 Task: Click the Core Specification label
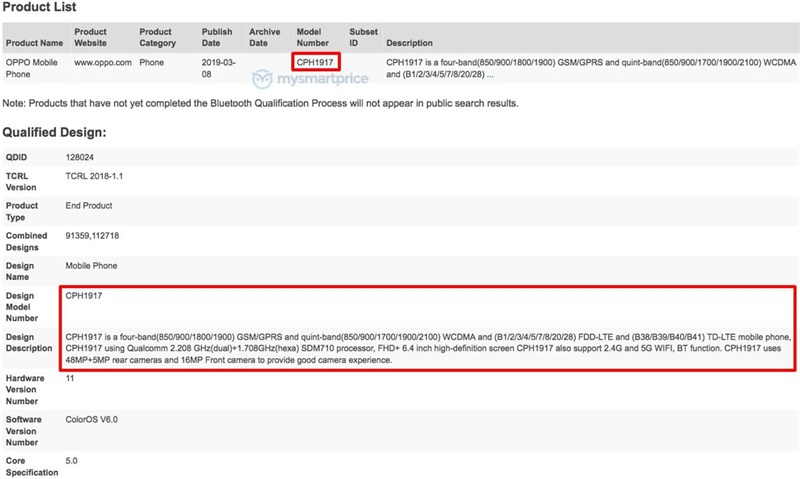pyautogui.click(x=32, y=467)
